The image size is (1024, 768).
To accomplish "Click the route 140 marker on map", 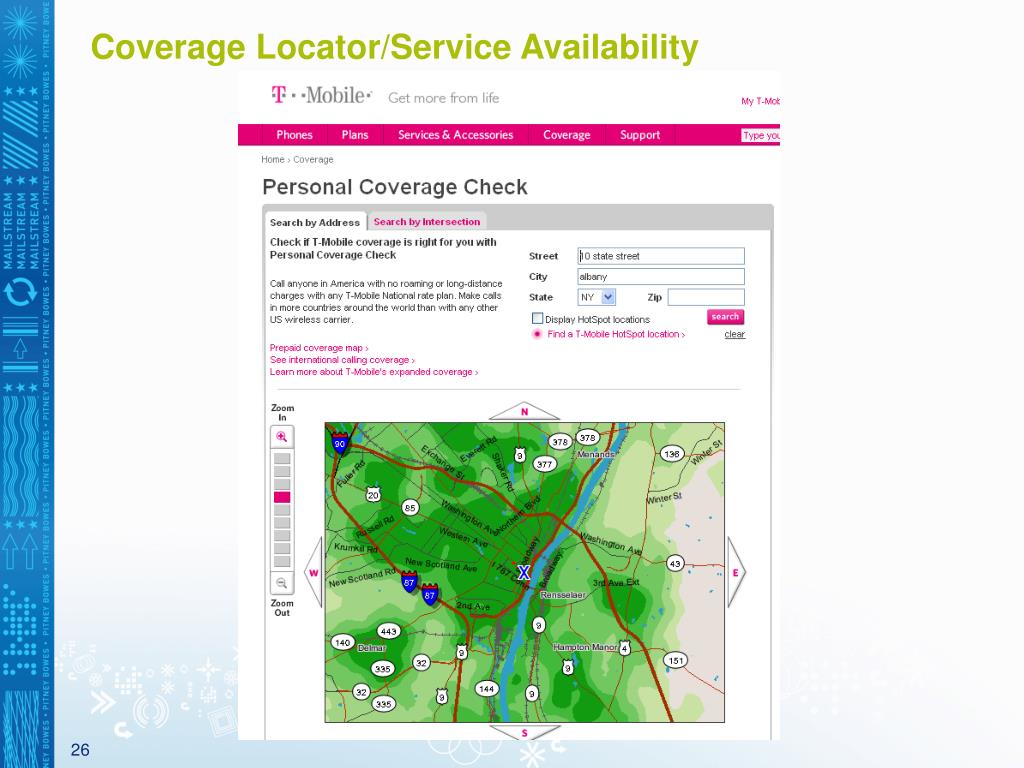I will (x=343, y=642).
